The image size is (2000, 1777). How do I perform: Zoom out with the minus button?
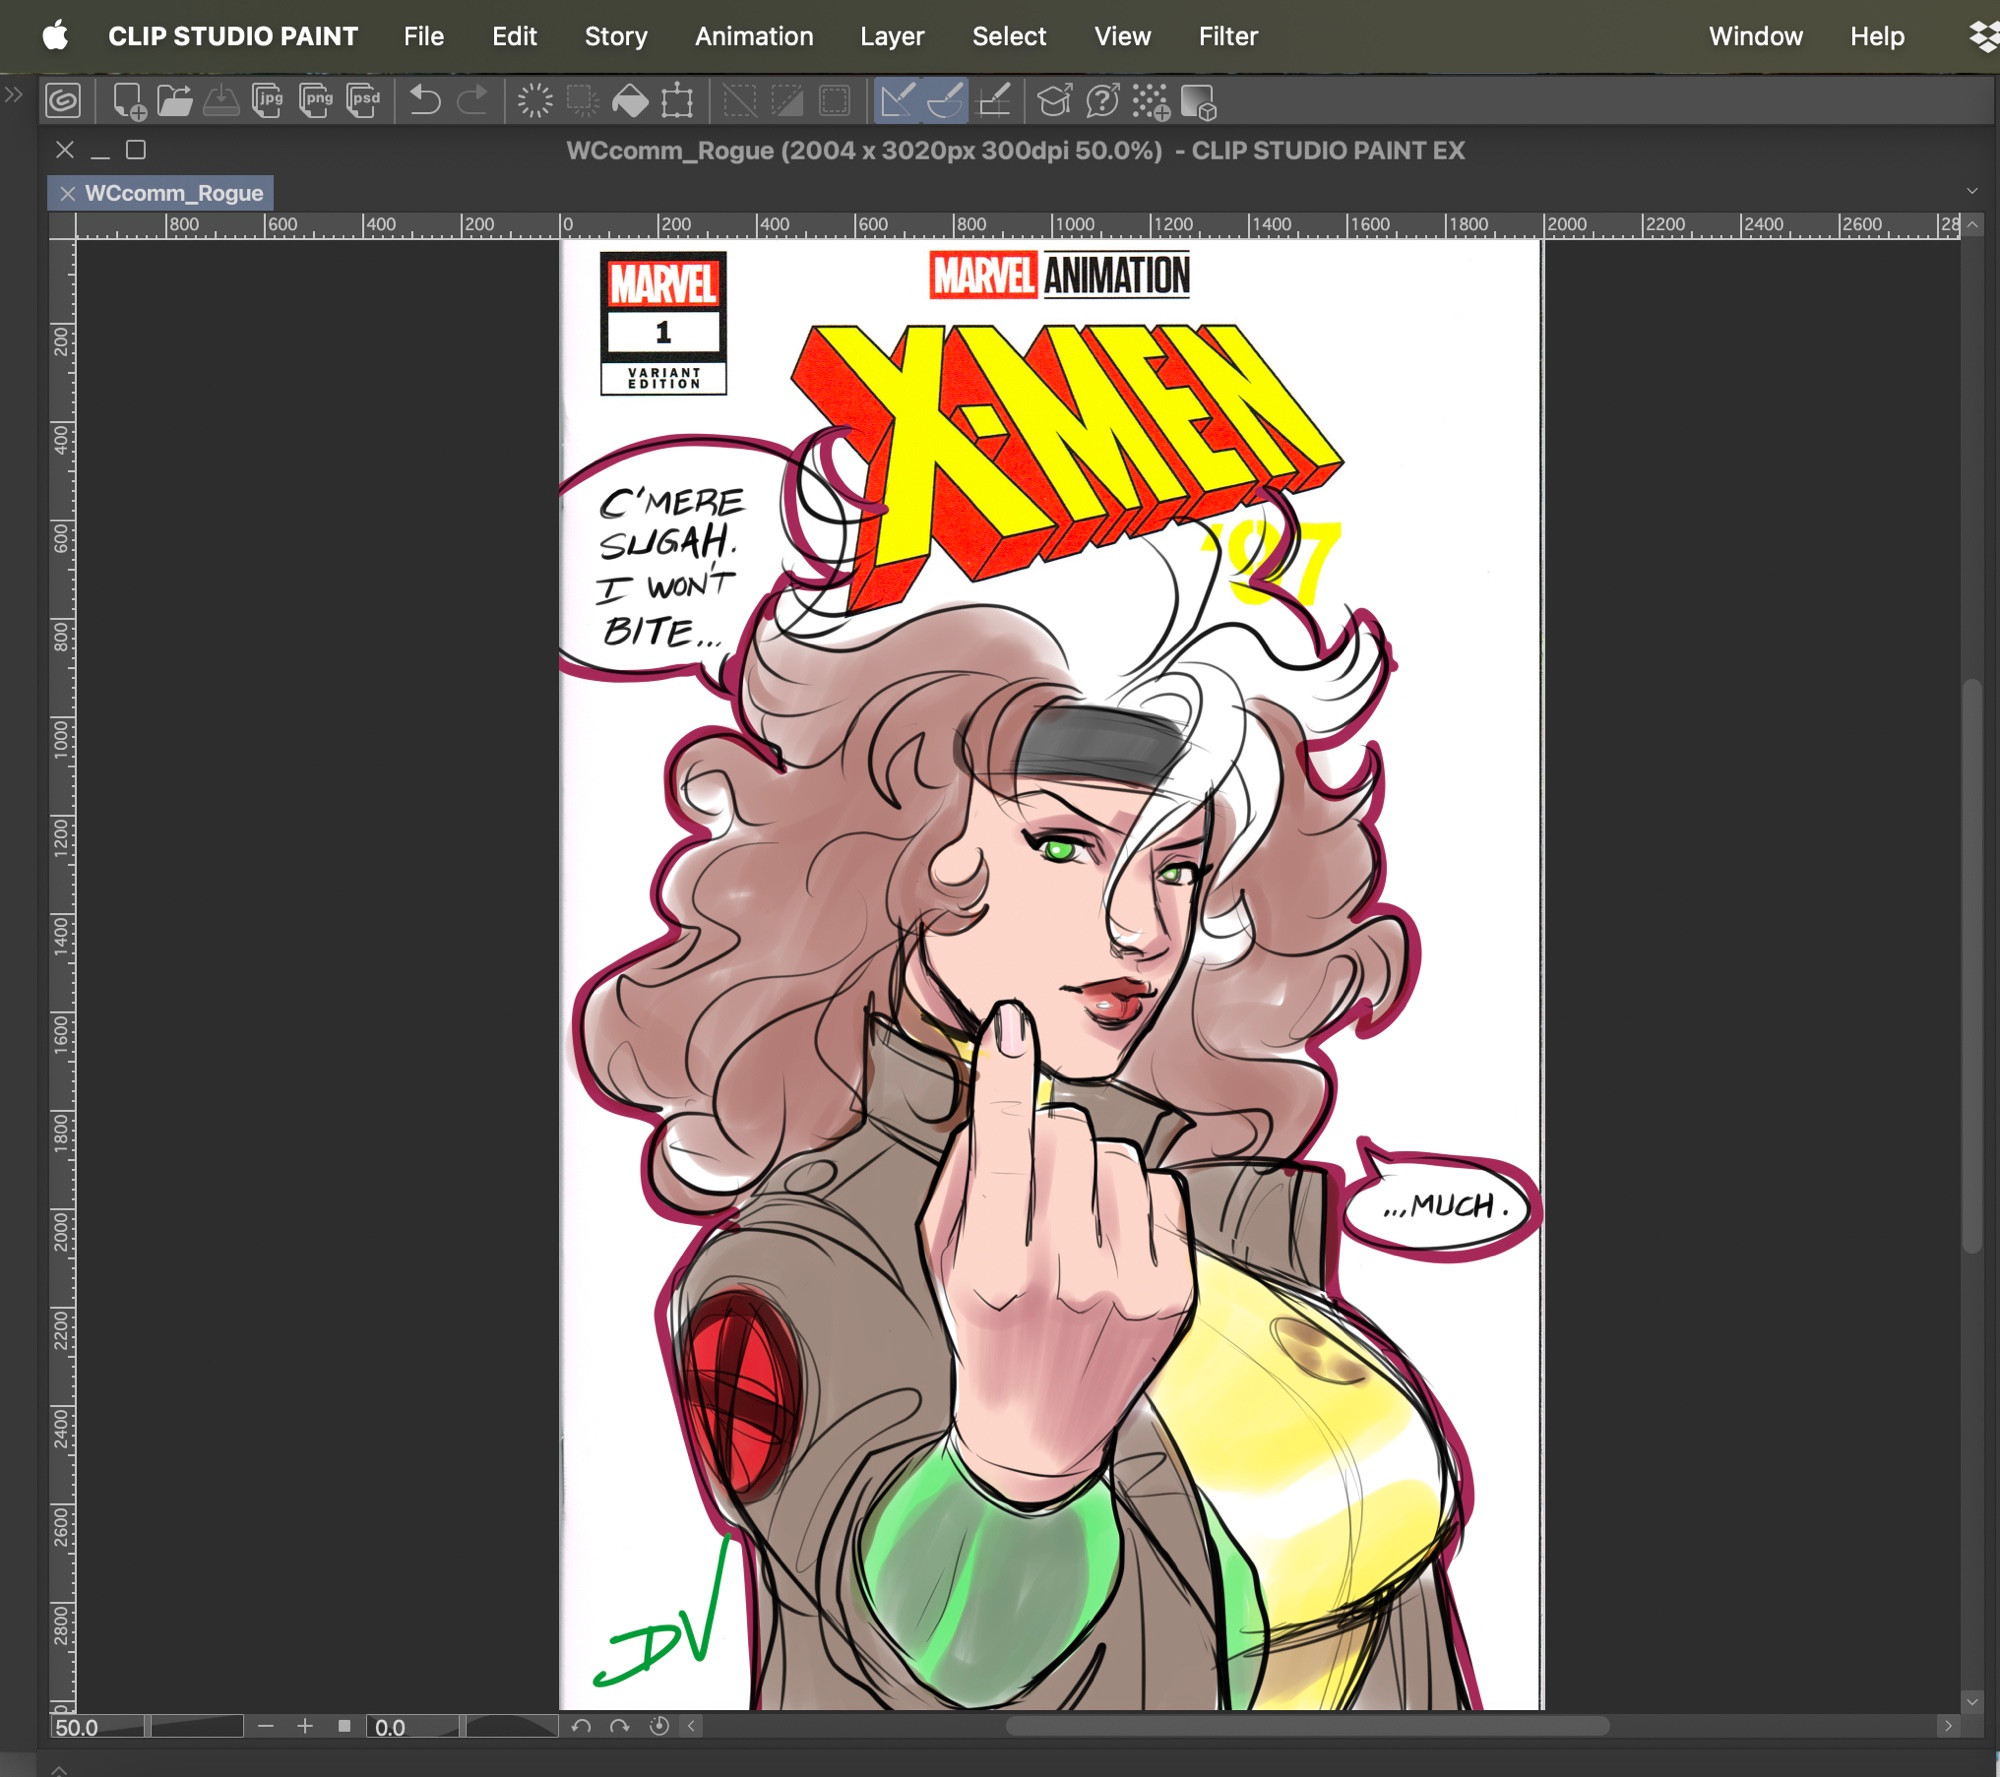tap(265, 1726)
